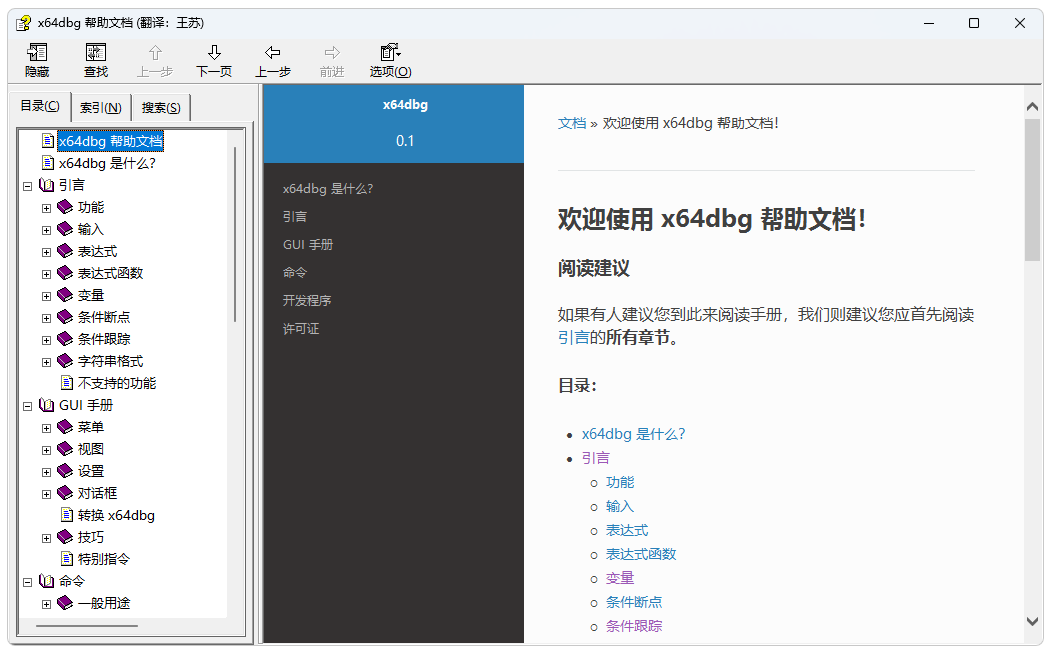1051x653 pixels.
Task: Open the 'x64dbg 是什么?' link in contents list
Action: coord(633,434)
